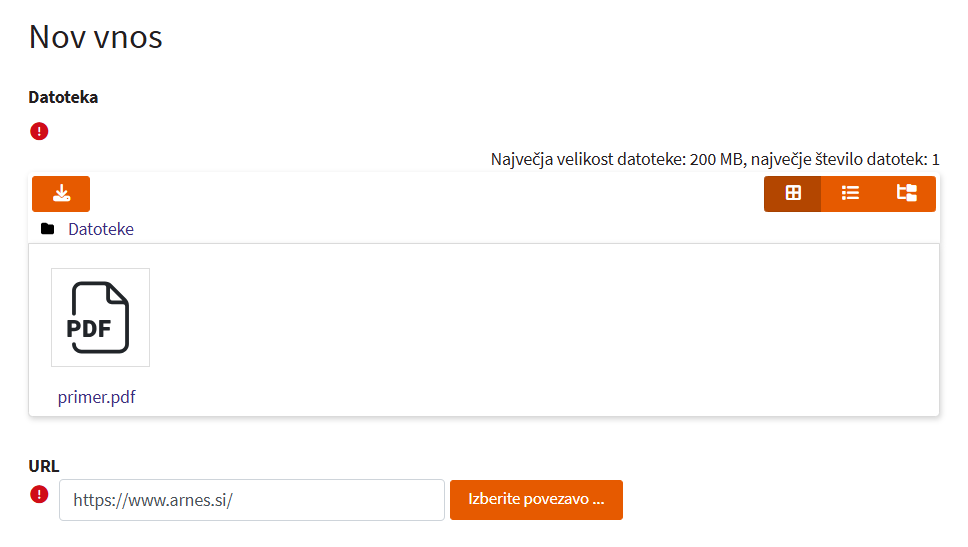
Task: Open the Datoteke folder path link
Action: coord(101,229)
